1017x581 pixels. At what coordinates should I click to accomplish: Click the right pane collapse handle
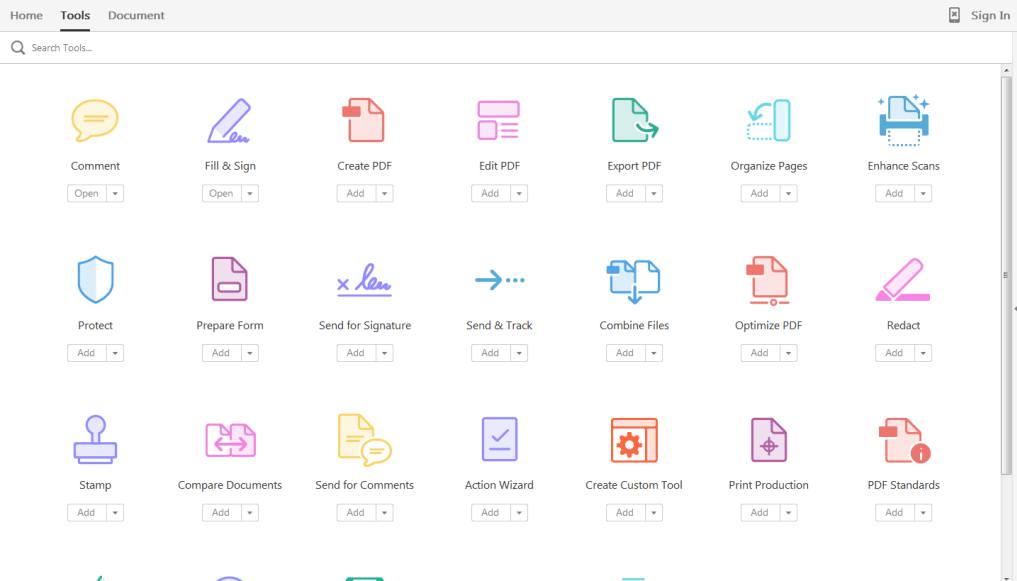click(x=1014, y=309)
